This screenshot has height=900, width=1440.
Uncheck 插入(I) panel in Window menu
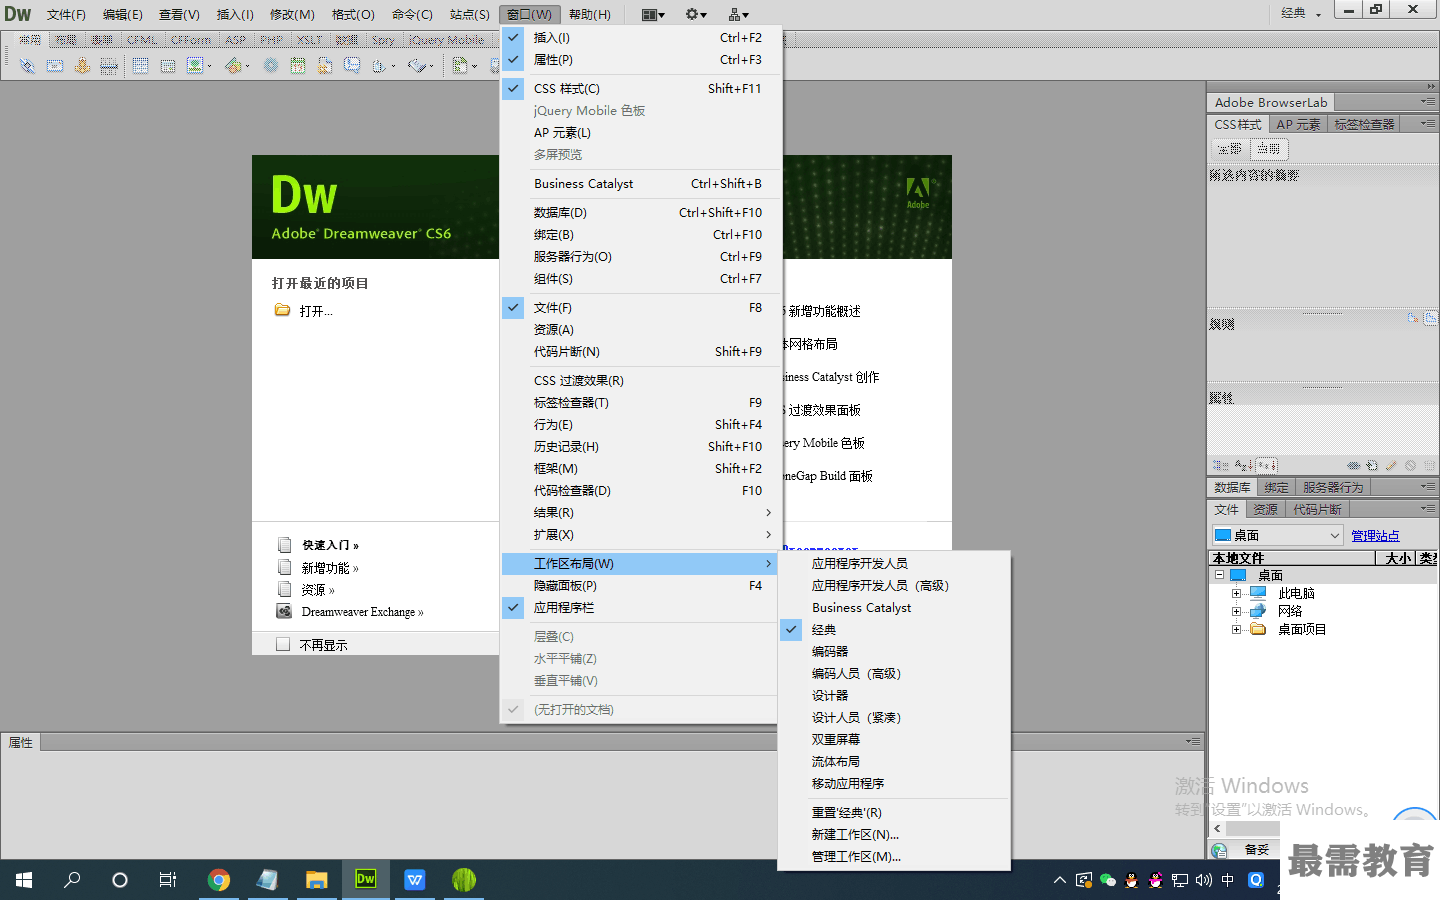640,38
